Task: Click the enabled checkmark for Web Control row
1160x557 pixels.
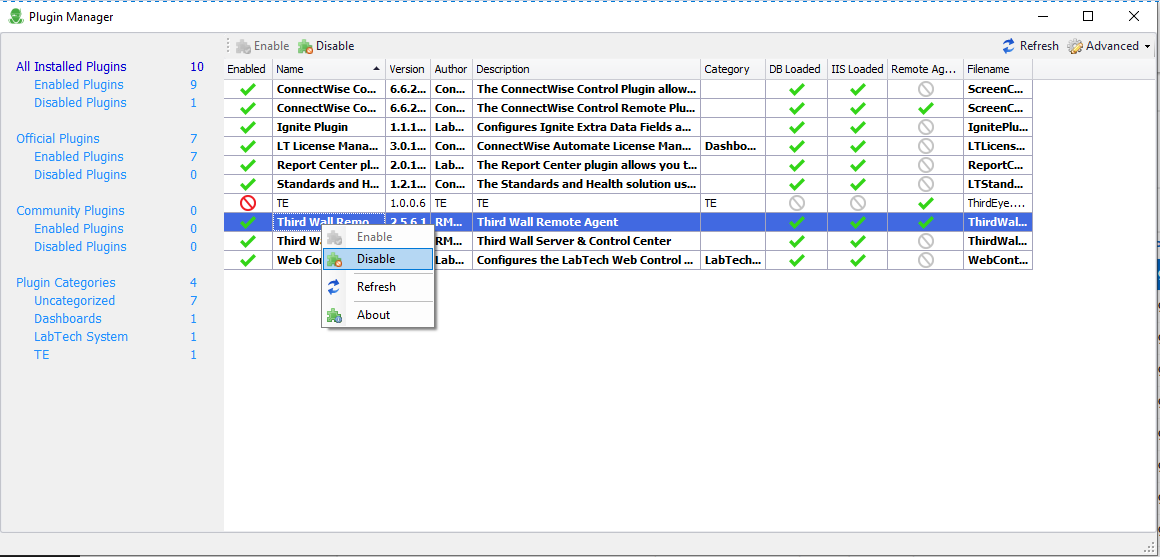Action: click(x=249, y=260)
